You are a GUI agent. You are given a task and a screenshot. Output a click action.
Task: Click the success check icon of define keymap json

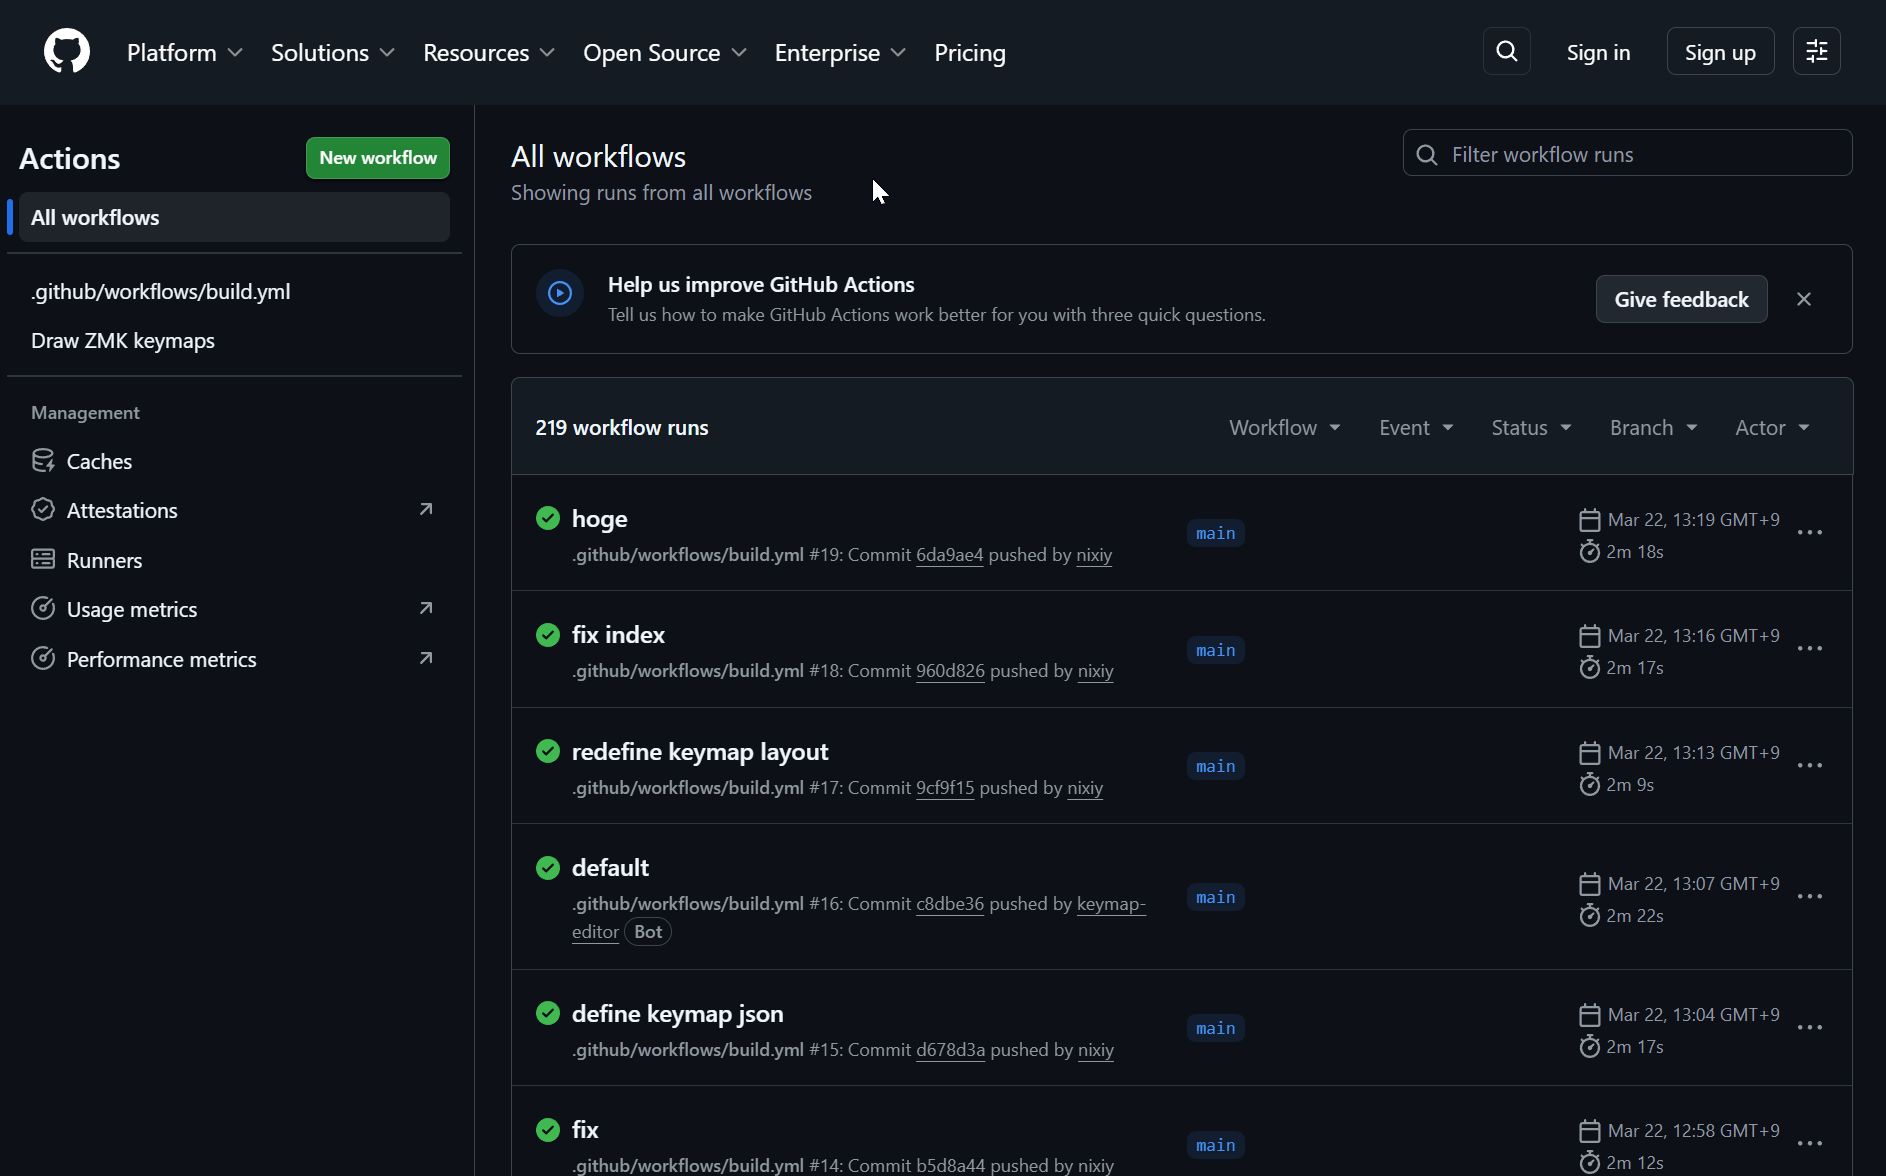click(548, 1013)
